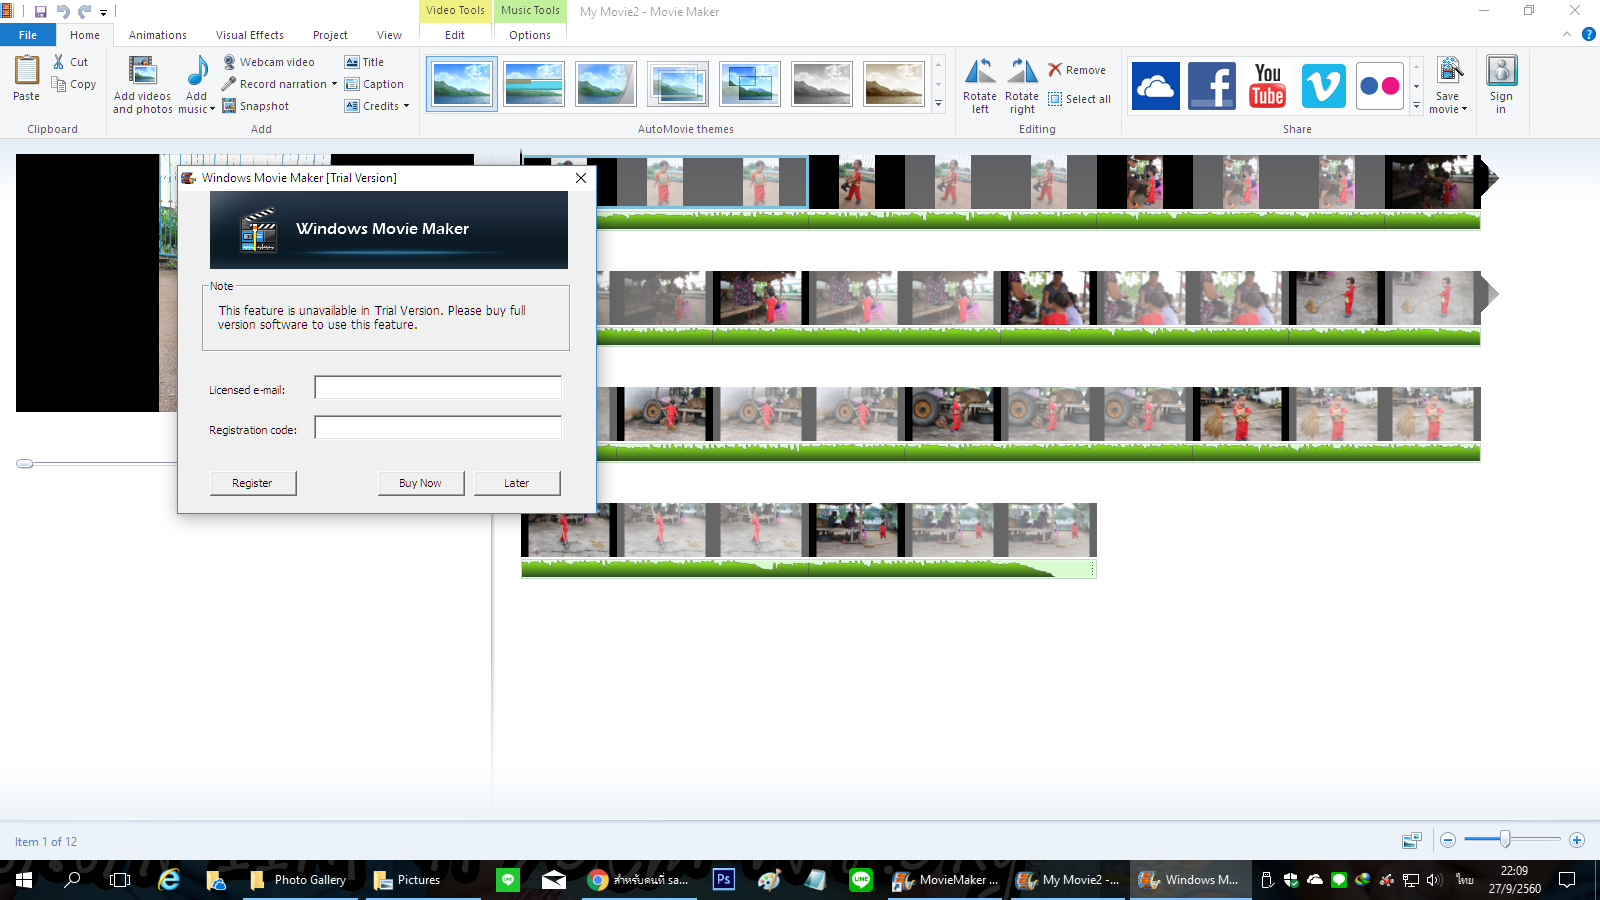Image resolution: width=1600 pixels, height=900 pixels.
Task: Open the File menu
Action: (28, 35)
